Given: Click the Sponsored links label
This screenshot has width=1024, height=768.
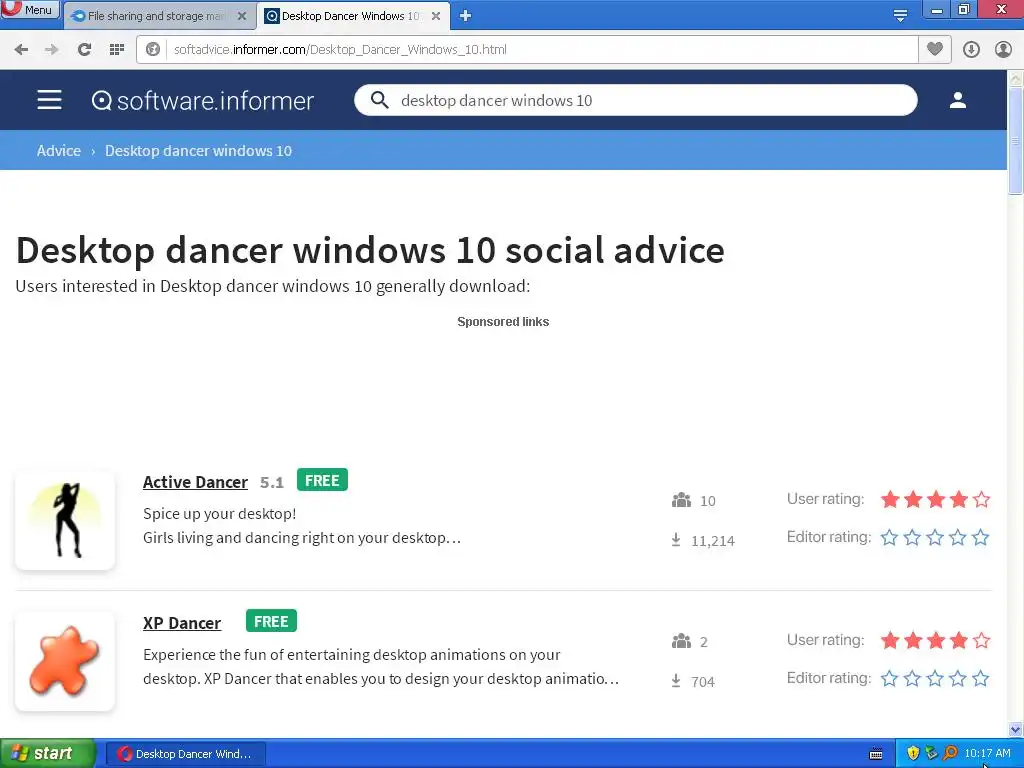Looking at the screenshot, I should [503, 322].
